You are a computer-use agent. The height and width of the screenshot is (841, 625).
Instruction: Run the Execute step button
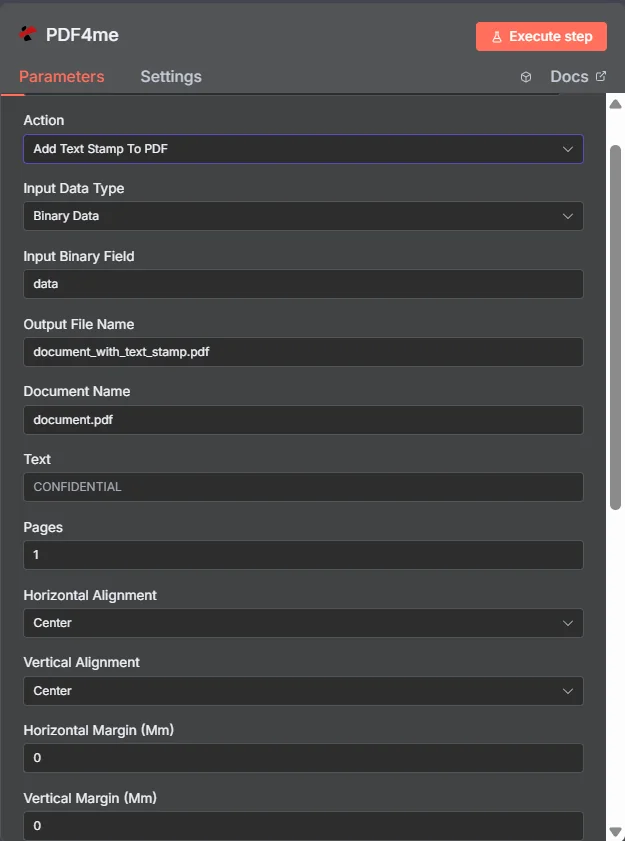[x=541, y=36]
